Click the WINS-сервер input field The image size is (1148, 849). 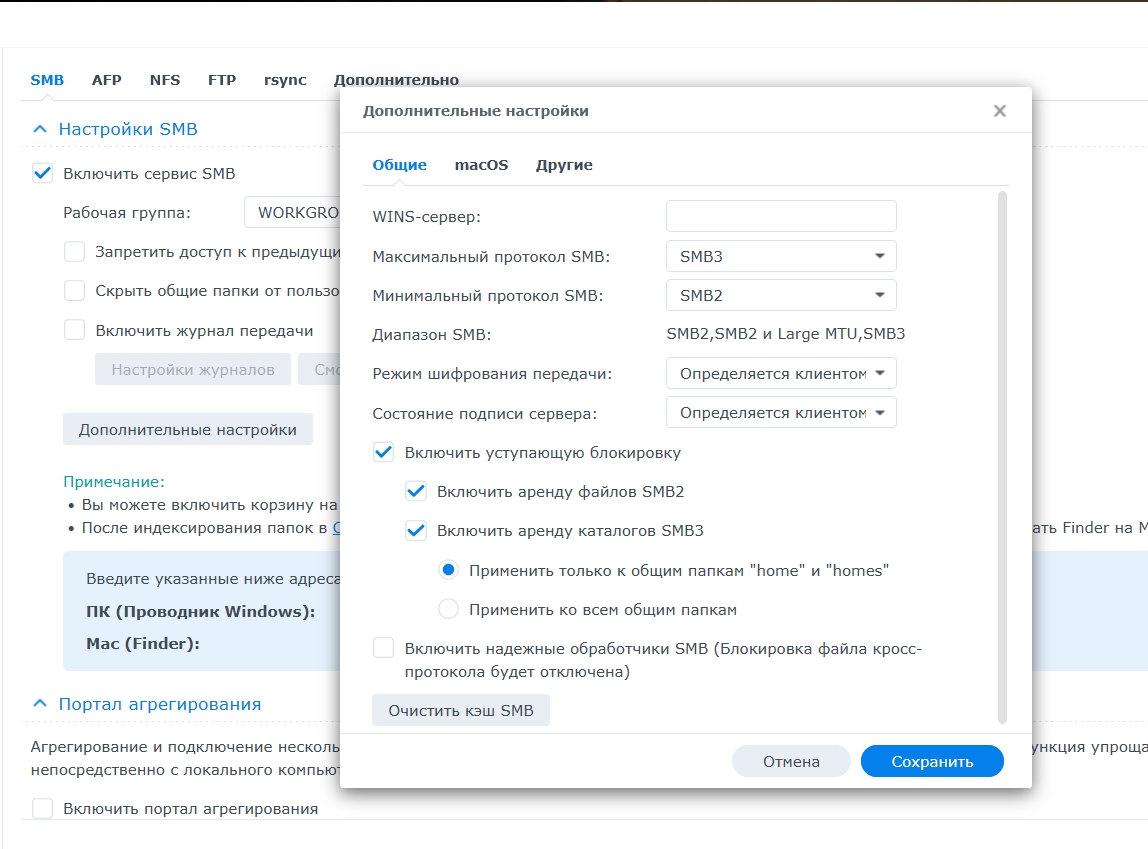[781, 216]
